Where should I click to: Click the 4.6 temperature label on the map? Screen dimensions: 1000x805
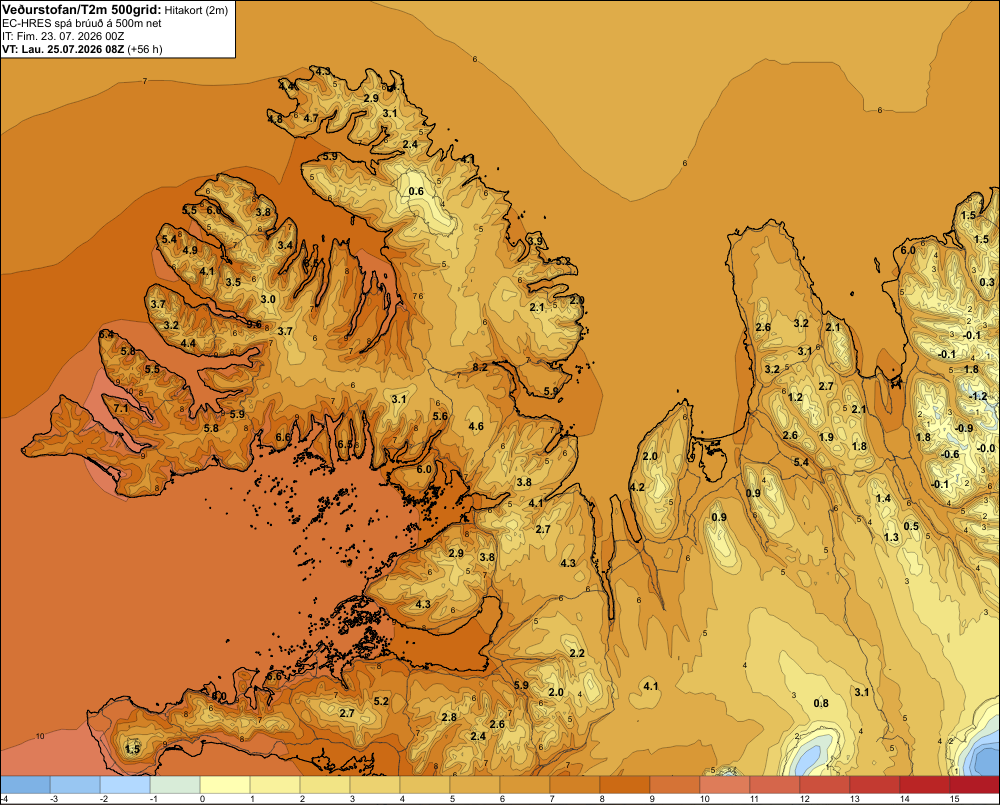[x=476, y=426]
